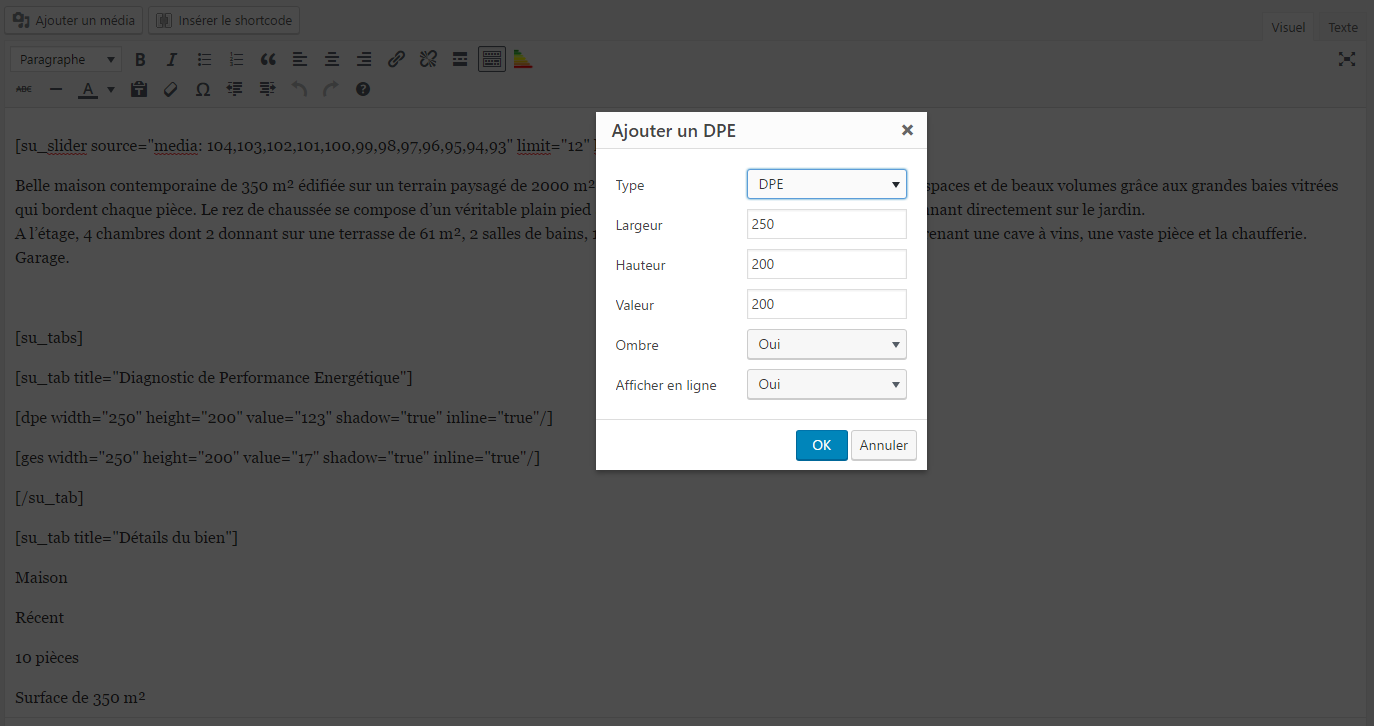Image resolution: width=1374 pixels, height=726 pixels.
Task: Click the Insérer le shortcode button
Action: (x=224, y=20)
